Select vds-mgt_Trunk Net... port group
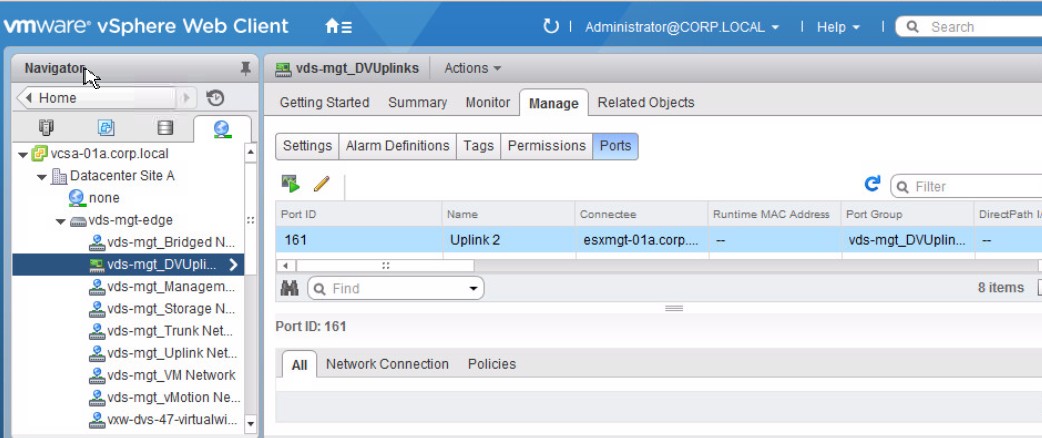The height and width of the screenshot is (438, 1042). click(162, 331)
